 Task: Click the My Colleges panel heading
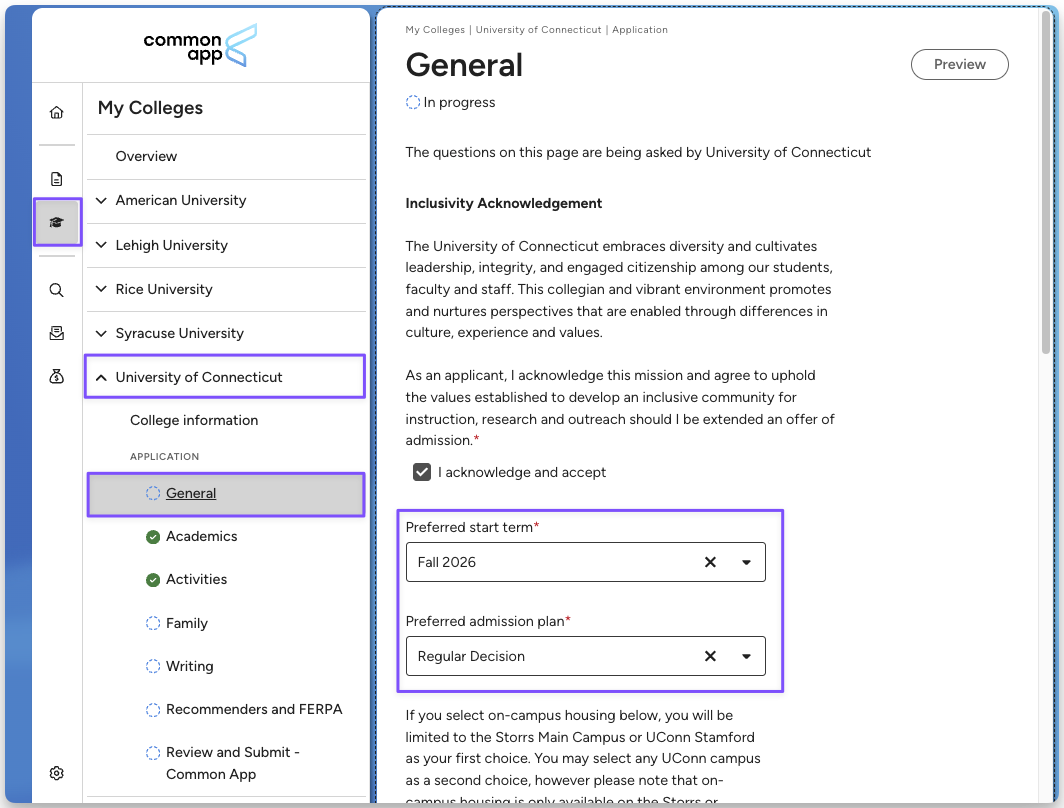click(x=150, y=108)
